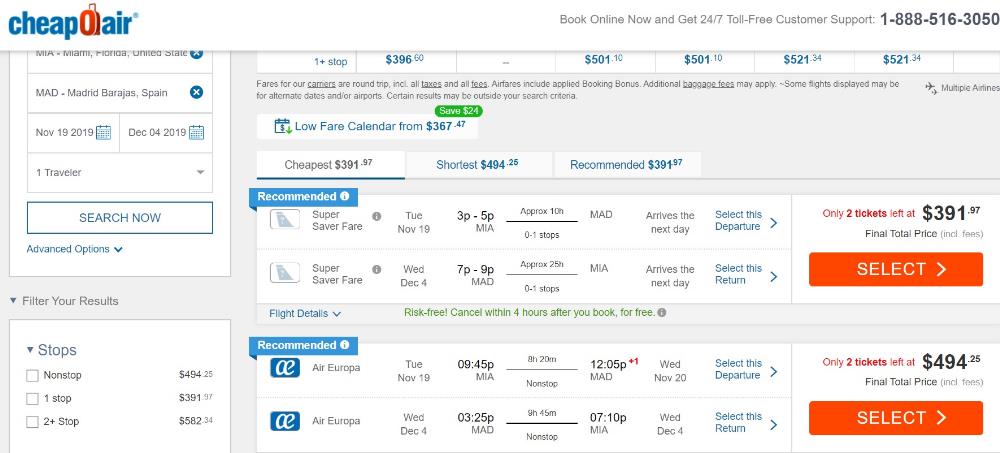This screenshot has width=1000, height=453.
Task: Check the 1 stop filter
Action: [33, 399]
